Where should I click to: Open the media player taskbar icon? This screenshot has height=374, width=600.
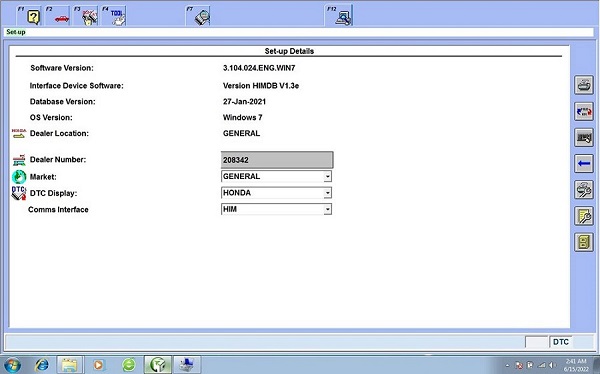(98, 365)
